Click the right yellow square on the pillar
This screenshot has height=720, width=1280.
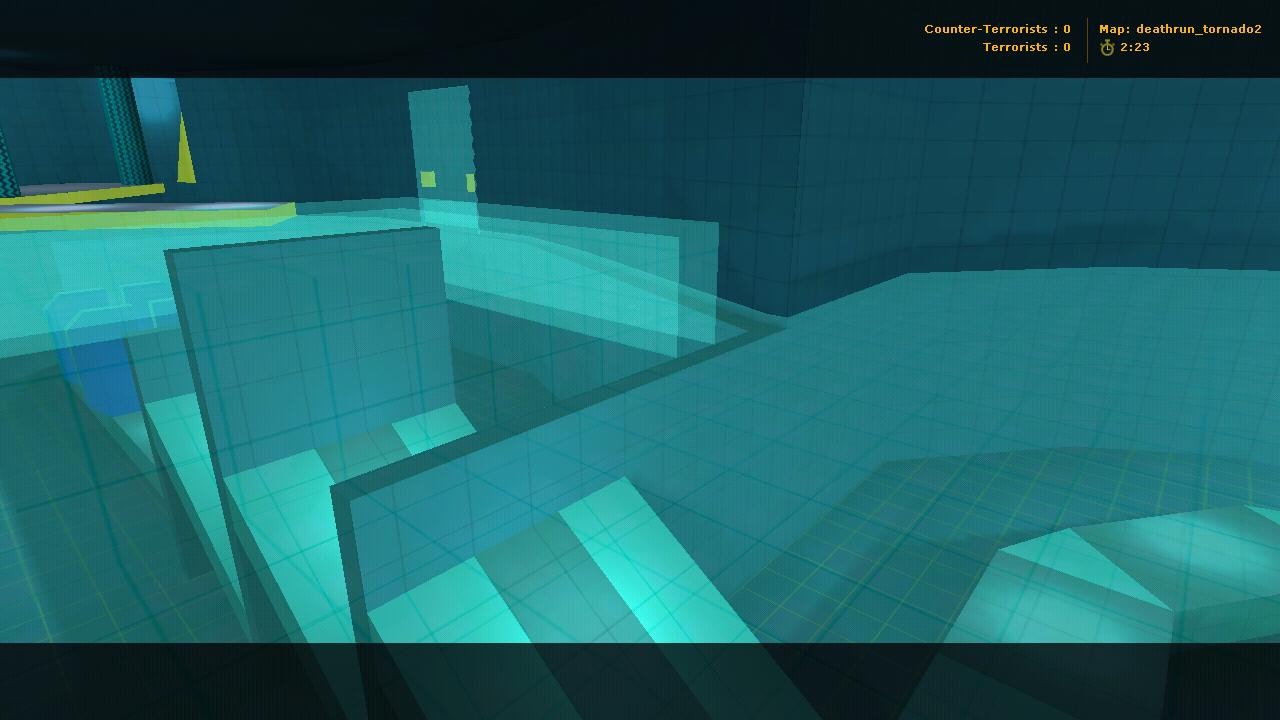tap(471, 183)
